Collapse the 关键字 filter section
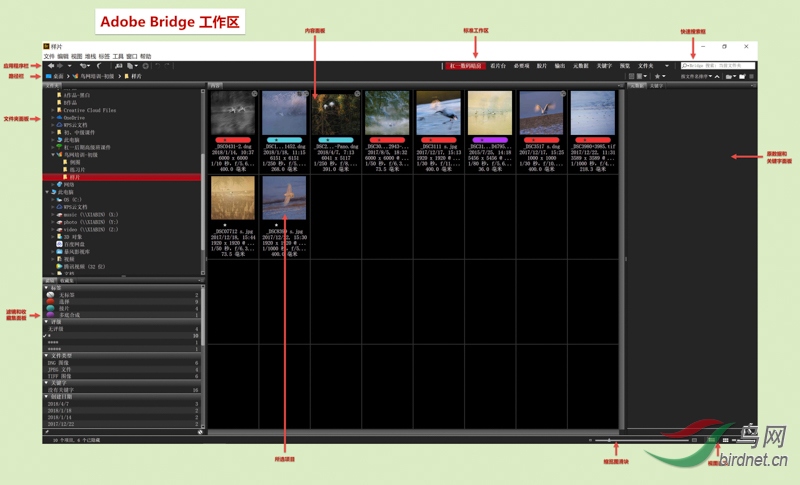Image resolution: width=800 pixels, height=485 pixels. pyautogui.click(x=48, y=381)
